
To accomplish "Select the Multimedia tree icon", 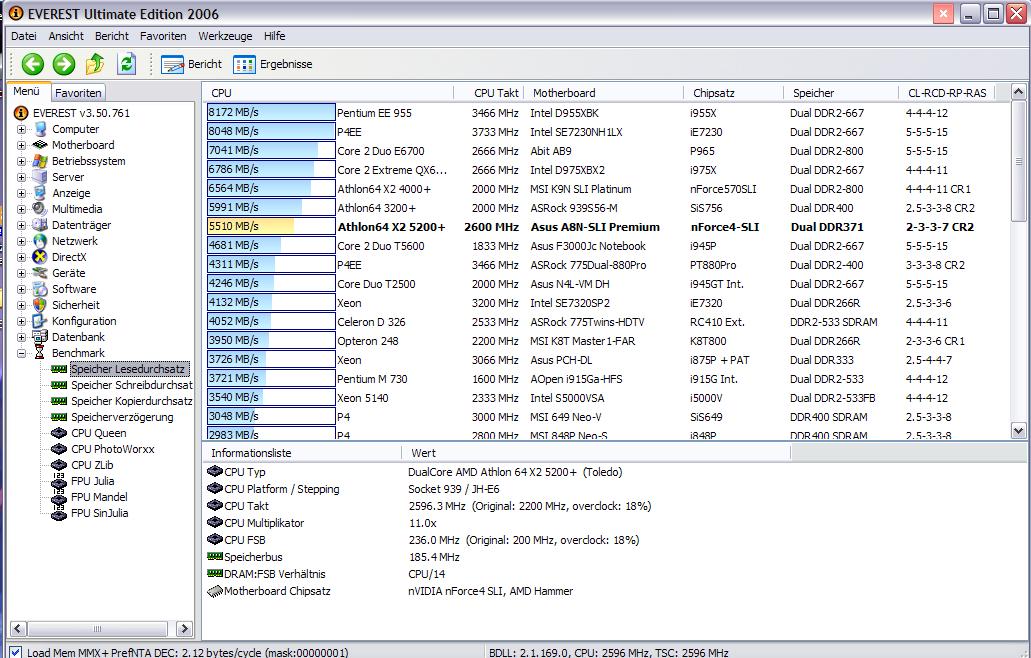I will [x=41, y=209].
